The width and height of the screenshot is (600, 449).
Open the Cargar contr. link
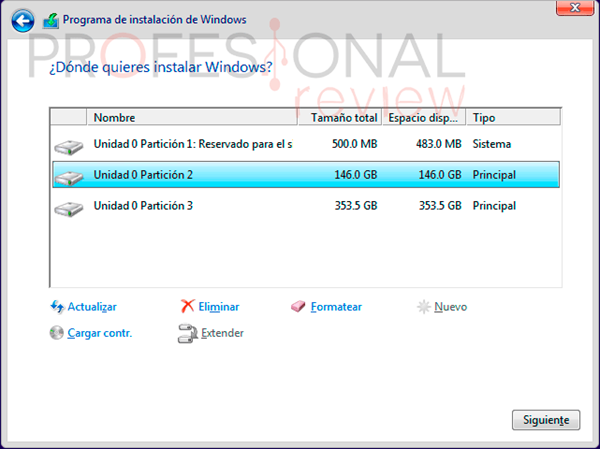pyautogui.click(x=99, y=333)
